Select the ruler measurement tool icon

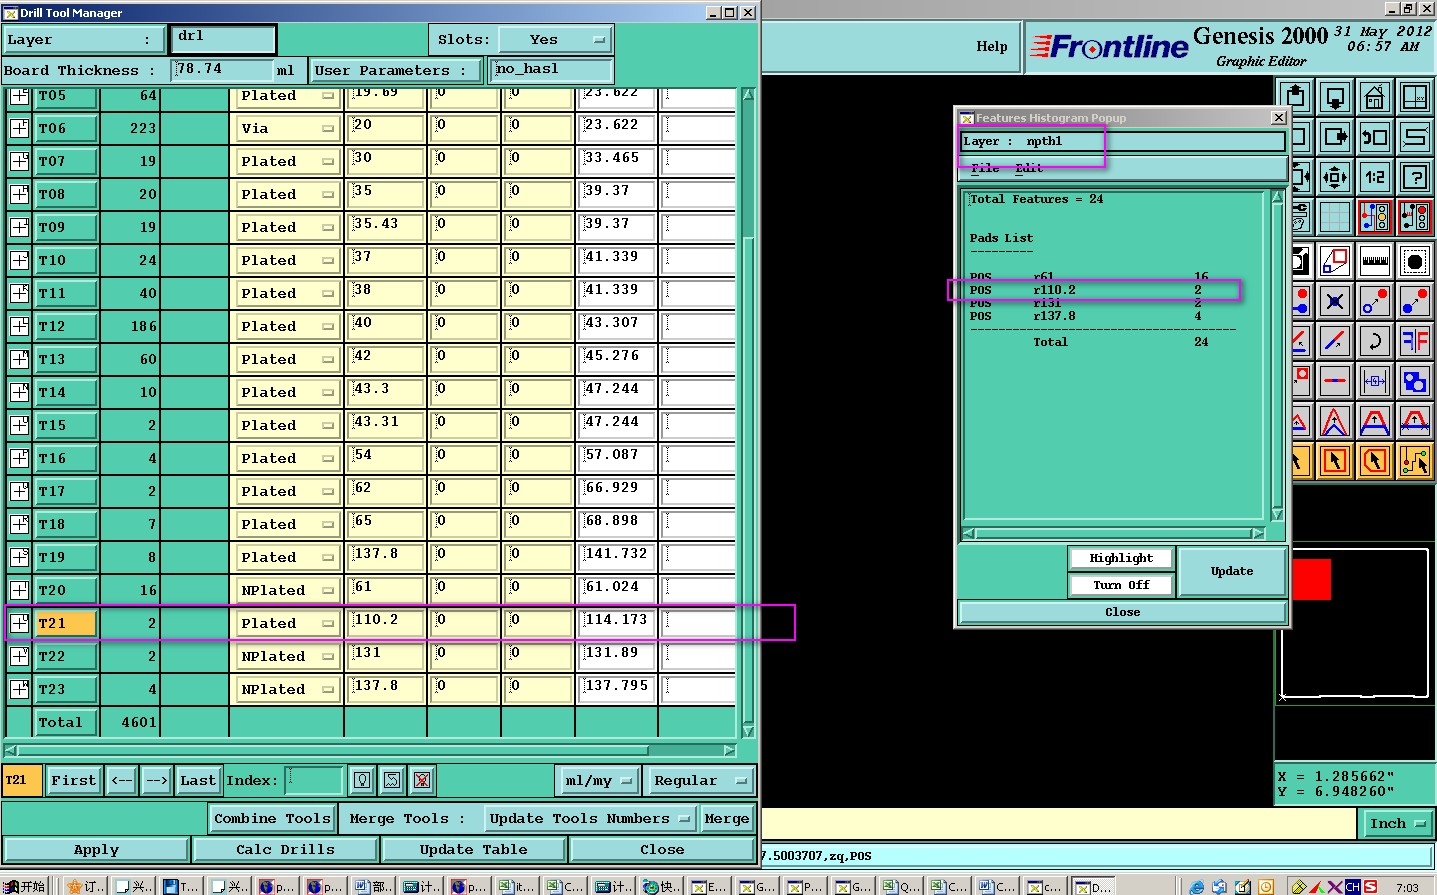pyautogui.click(x=1375, y=261)
